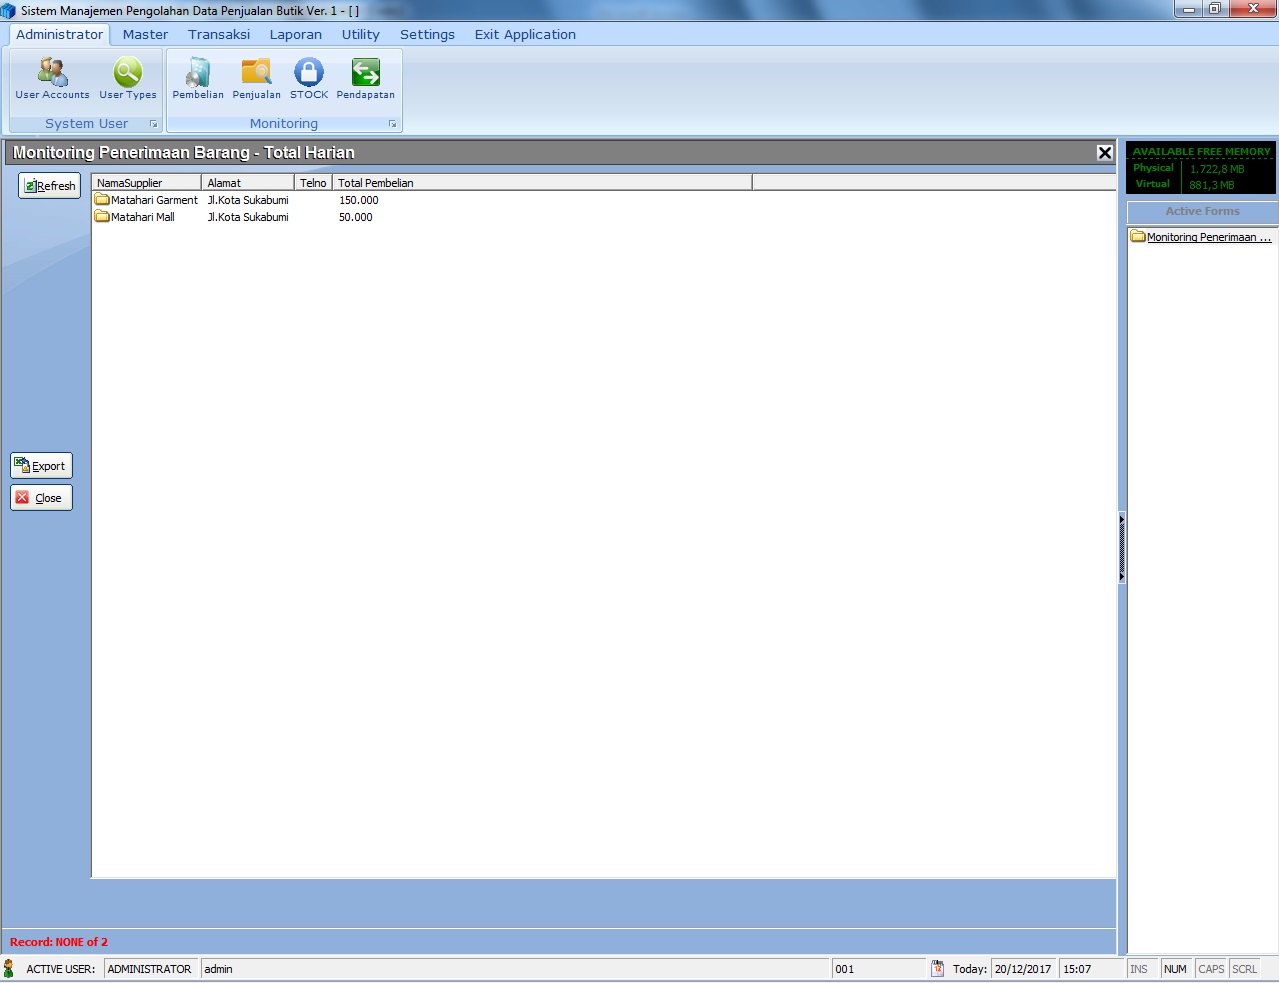This screenshot has width=1279, height=983.
Task: Expand the Monitoring group options
Action: tap(392, 123)
